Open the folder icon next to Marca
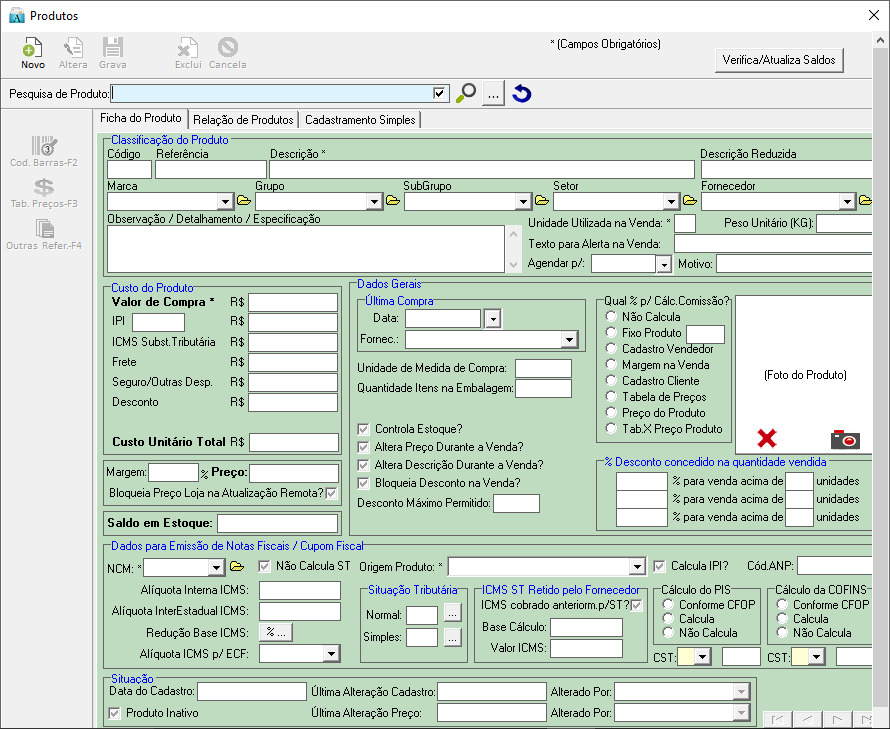The image size is (890, 729). pos(243,201)
